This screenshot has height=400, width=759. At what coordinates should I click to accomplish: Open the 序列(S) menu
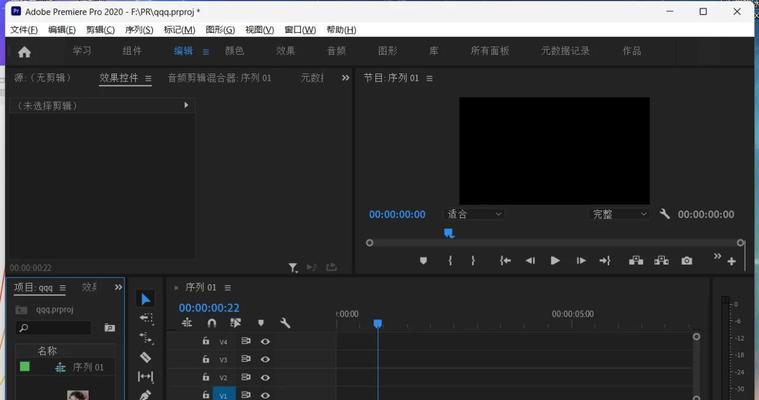click(x=139, y=30)
